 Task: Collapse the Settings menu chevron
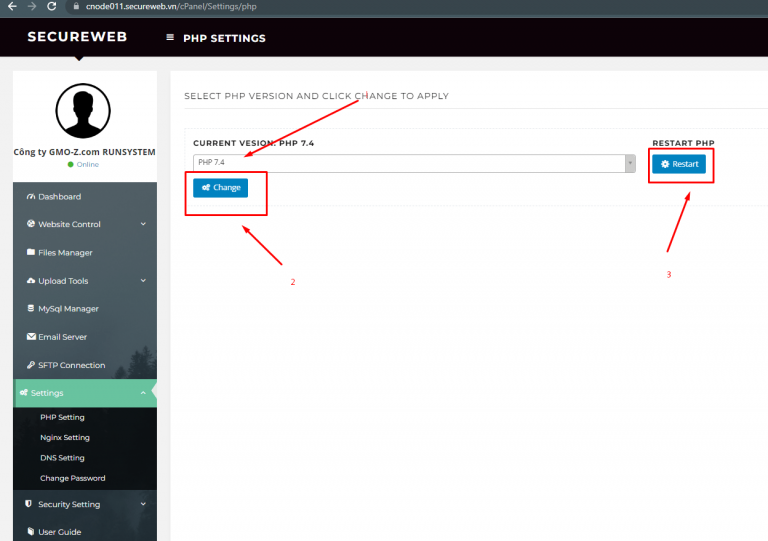click(x=143, y=393)
